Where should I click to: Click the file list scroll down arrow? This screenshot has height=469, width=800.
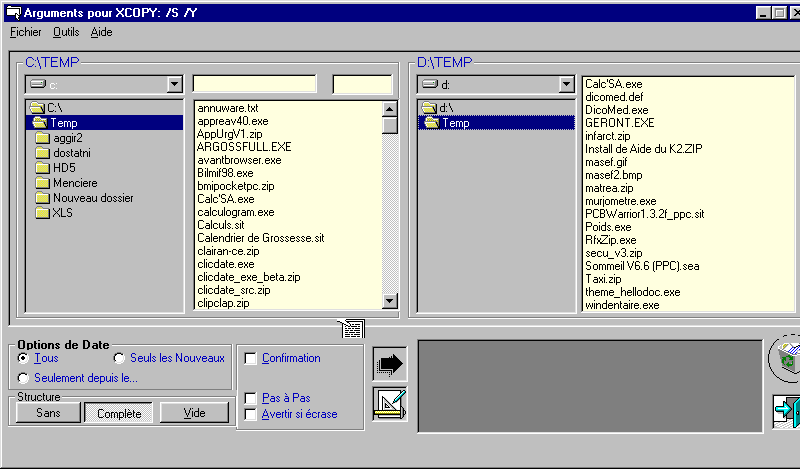point(390,301)
